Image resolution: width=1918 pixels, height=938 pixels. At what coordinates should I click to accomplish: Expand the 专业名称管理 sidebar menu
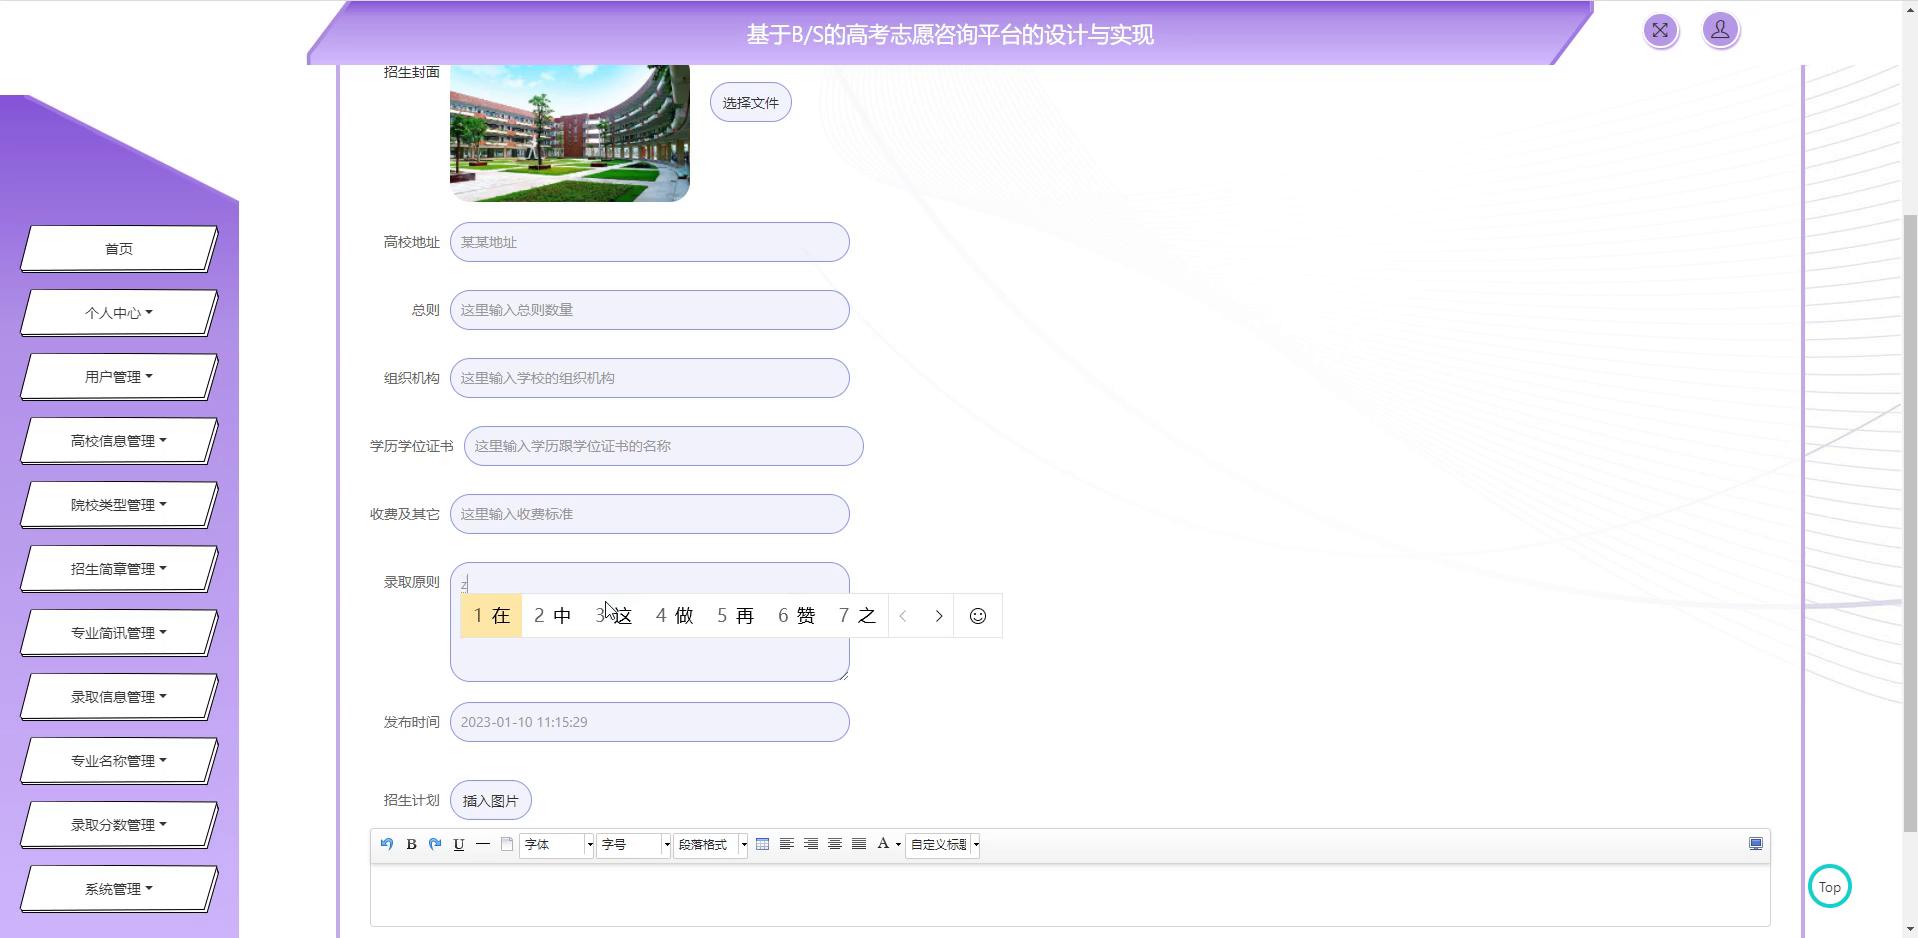coord(119,761)
